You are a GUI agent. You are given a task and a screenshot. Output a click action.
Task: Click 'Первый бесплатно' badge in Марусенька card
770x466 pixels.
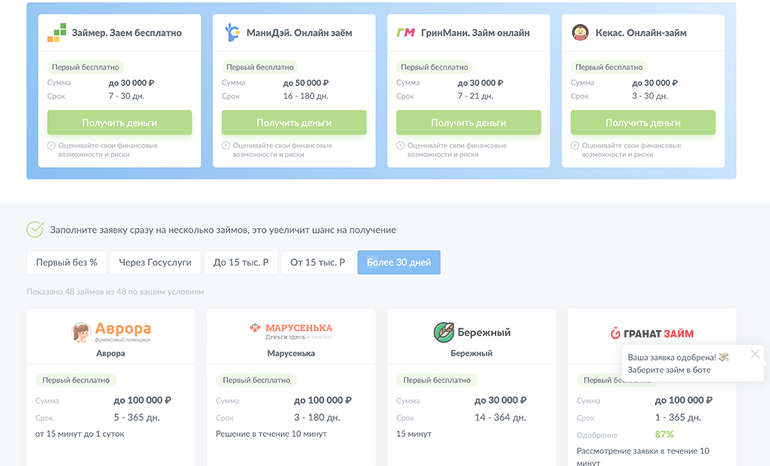(256, 380)
